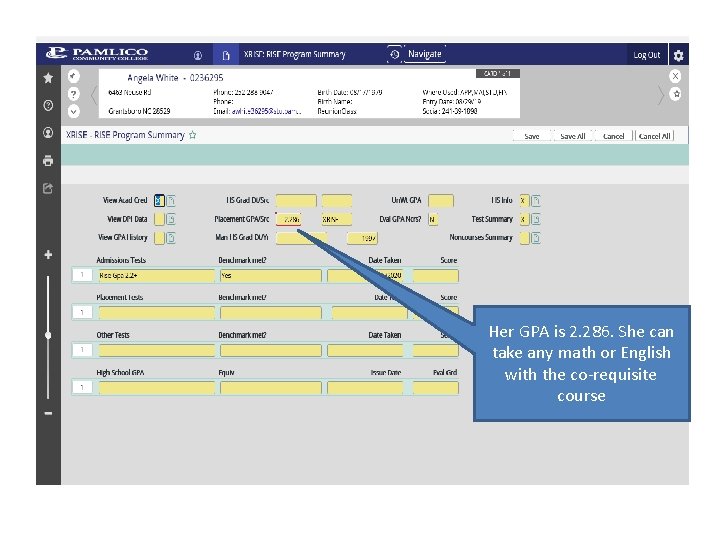Click the View Acad Cred field
Image resolution: width=720 pixels, height=540 pixels.
point(159,201)
